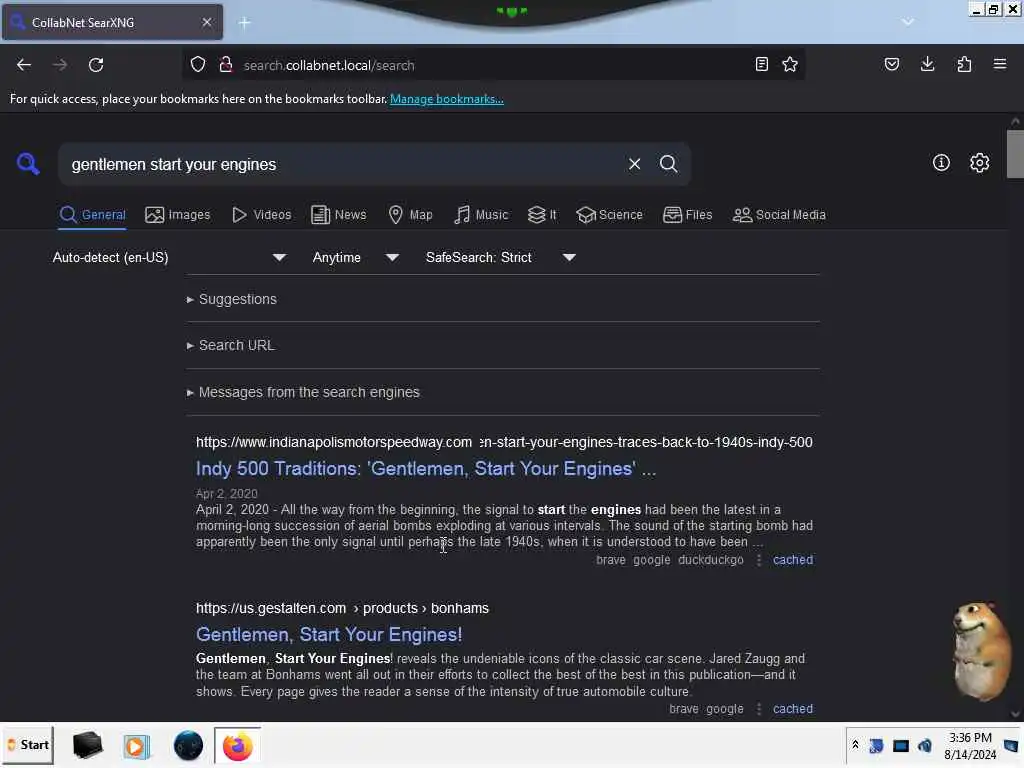This screenshot has width=1024, height=768.
Task: Click the search query input field
Action: (343, 165)
